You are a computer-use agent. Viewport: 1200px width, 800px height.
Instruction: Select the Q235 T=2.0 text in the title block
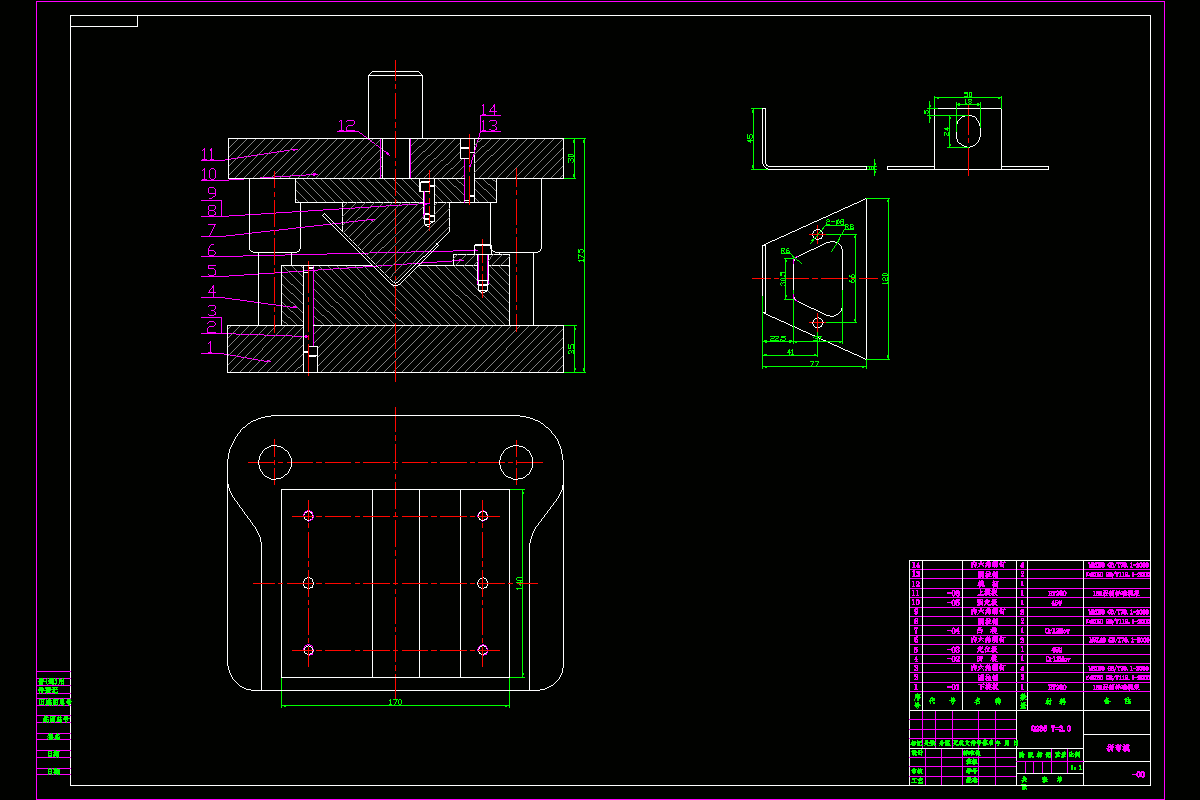click(x=1051, y=728)
